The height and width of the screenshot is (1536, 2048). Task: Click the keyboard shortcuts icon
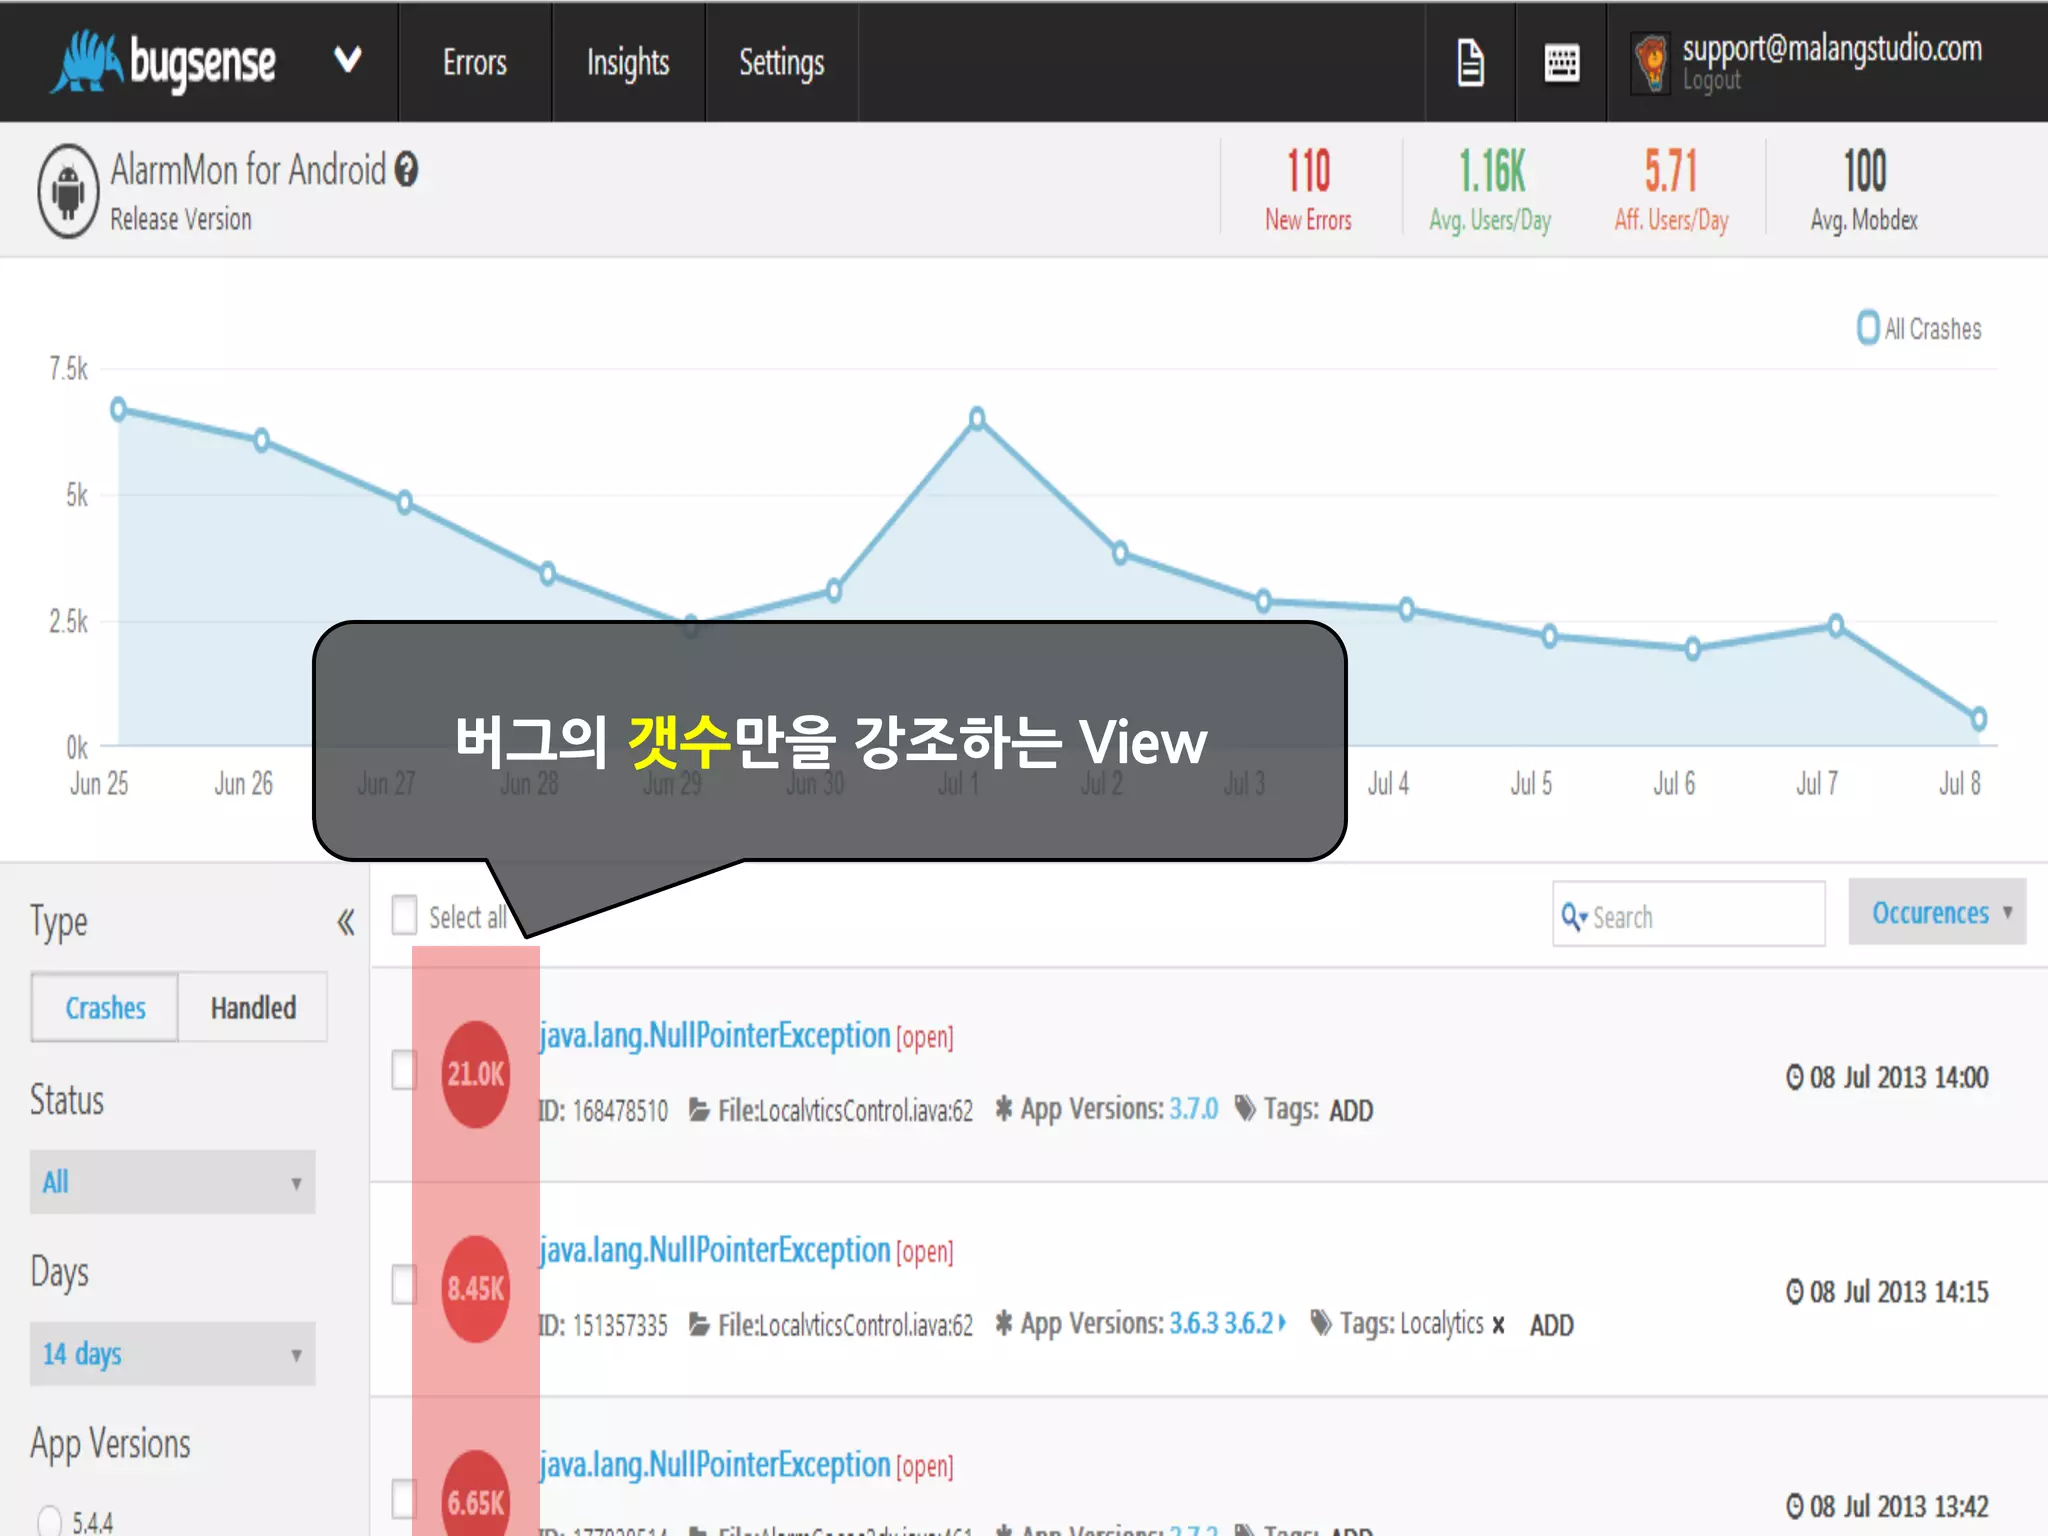click(x=1561, y=63)
